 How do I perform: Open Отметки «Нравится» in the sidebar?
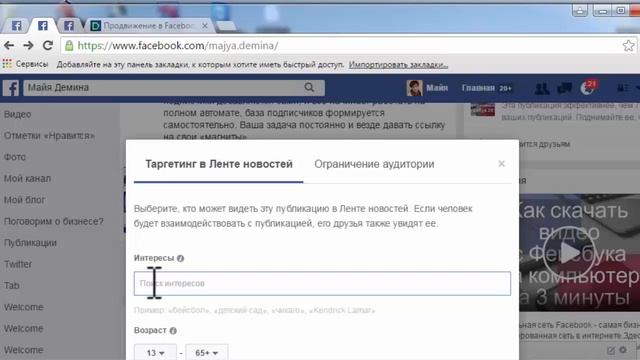tap(49, 136)
